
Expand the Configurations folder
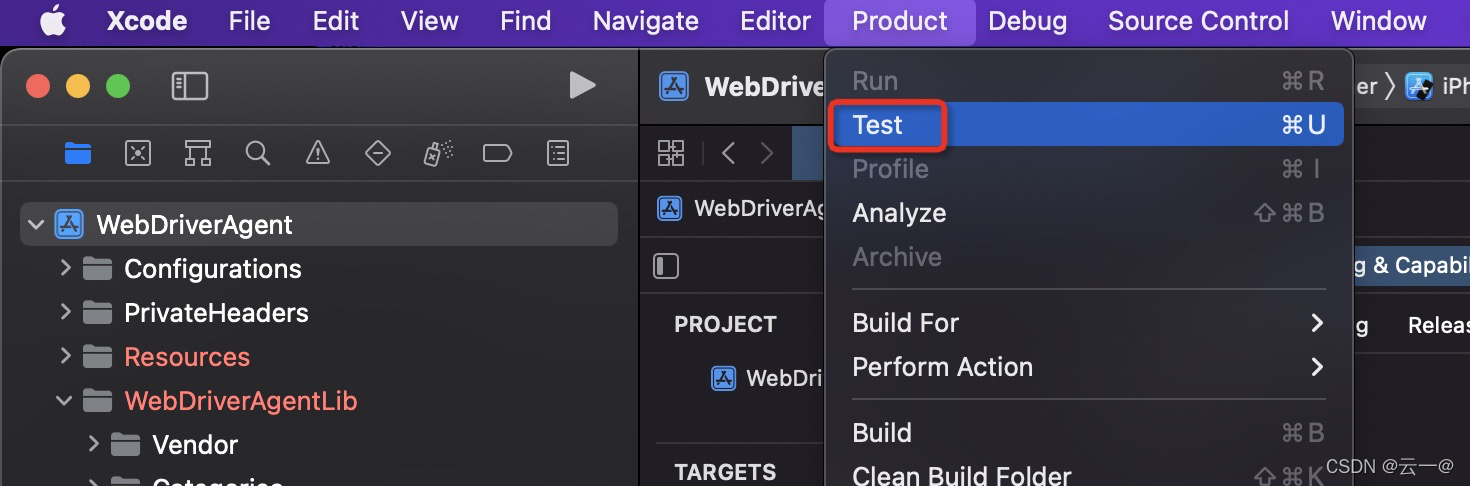(65, 268)
